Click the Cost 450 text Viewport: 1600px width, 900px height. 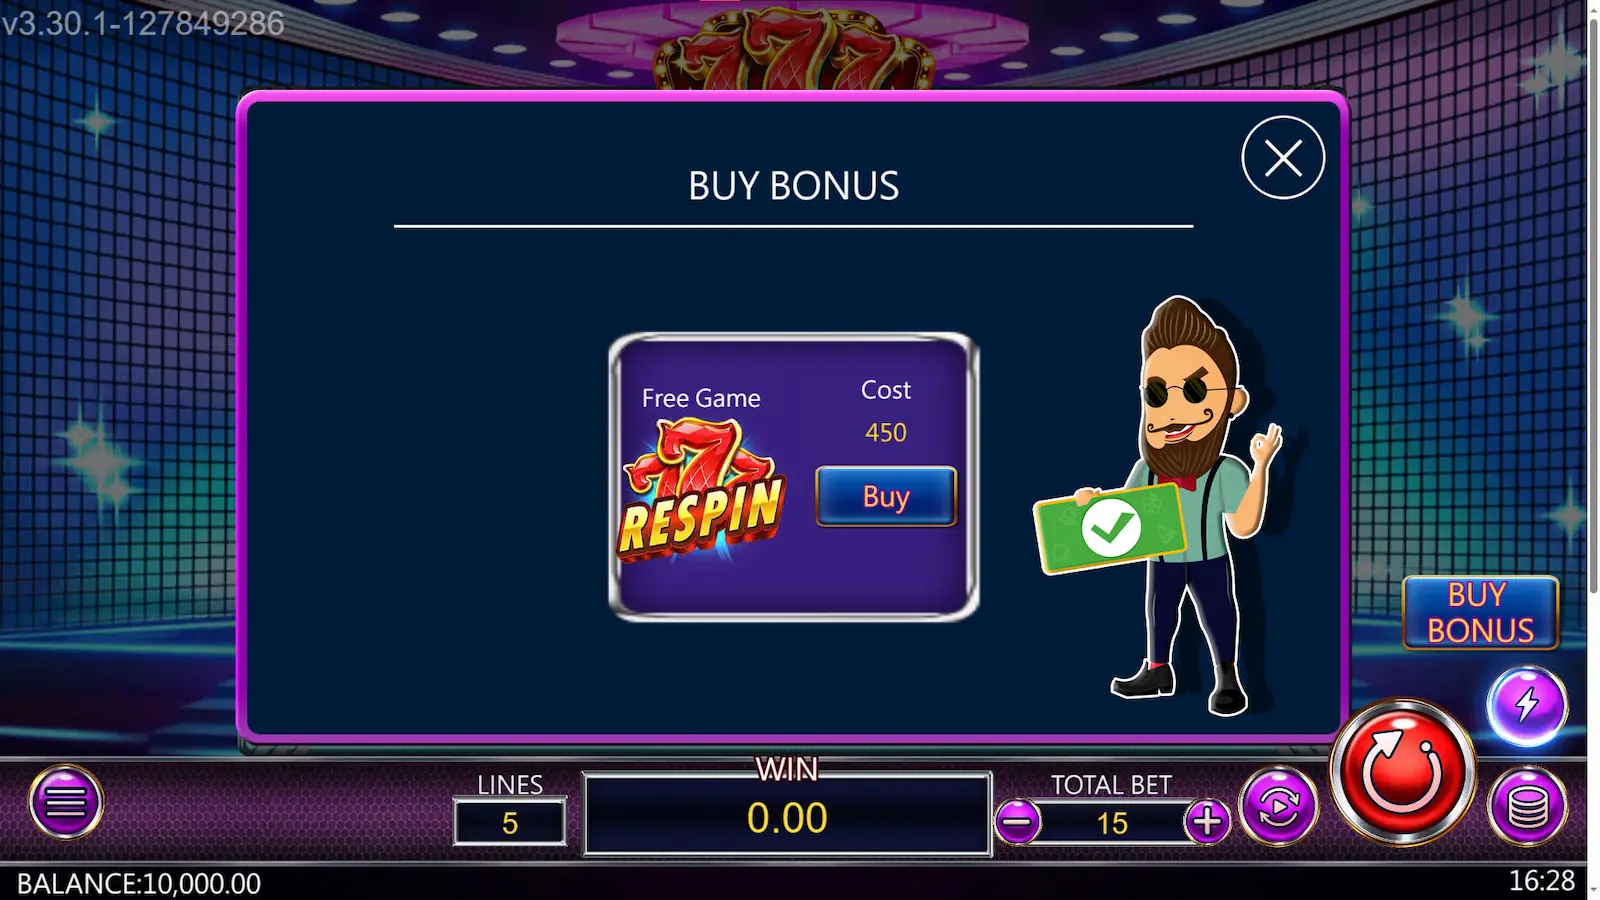pyautogui.click(x=886, y=411)
